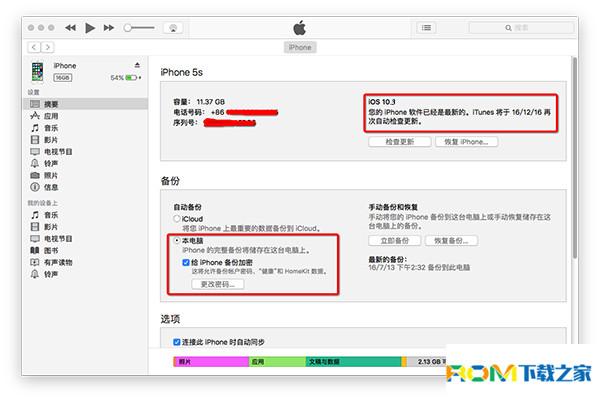Click the iPhone 5s heading

(181, 72)
